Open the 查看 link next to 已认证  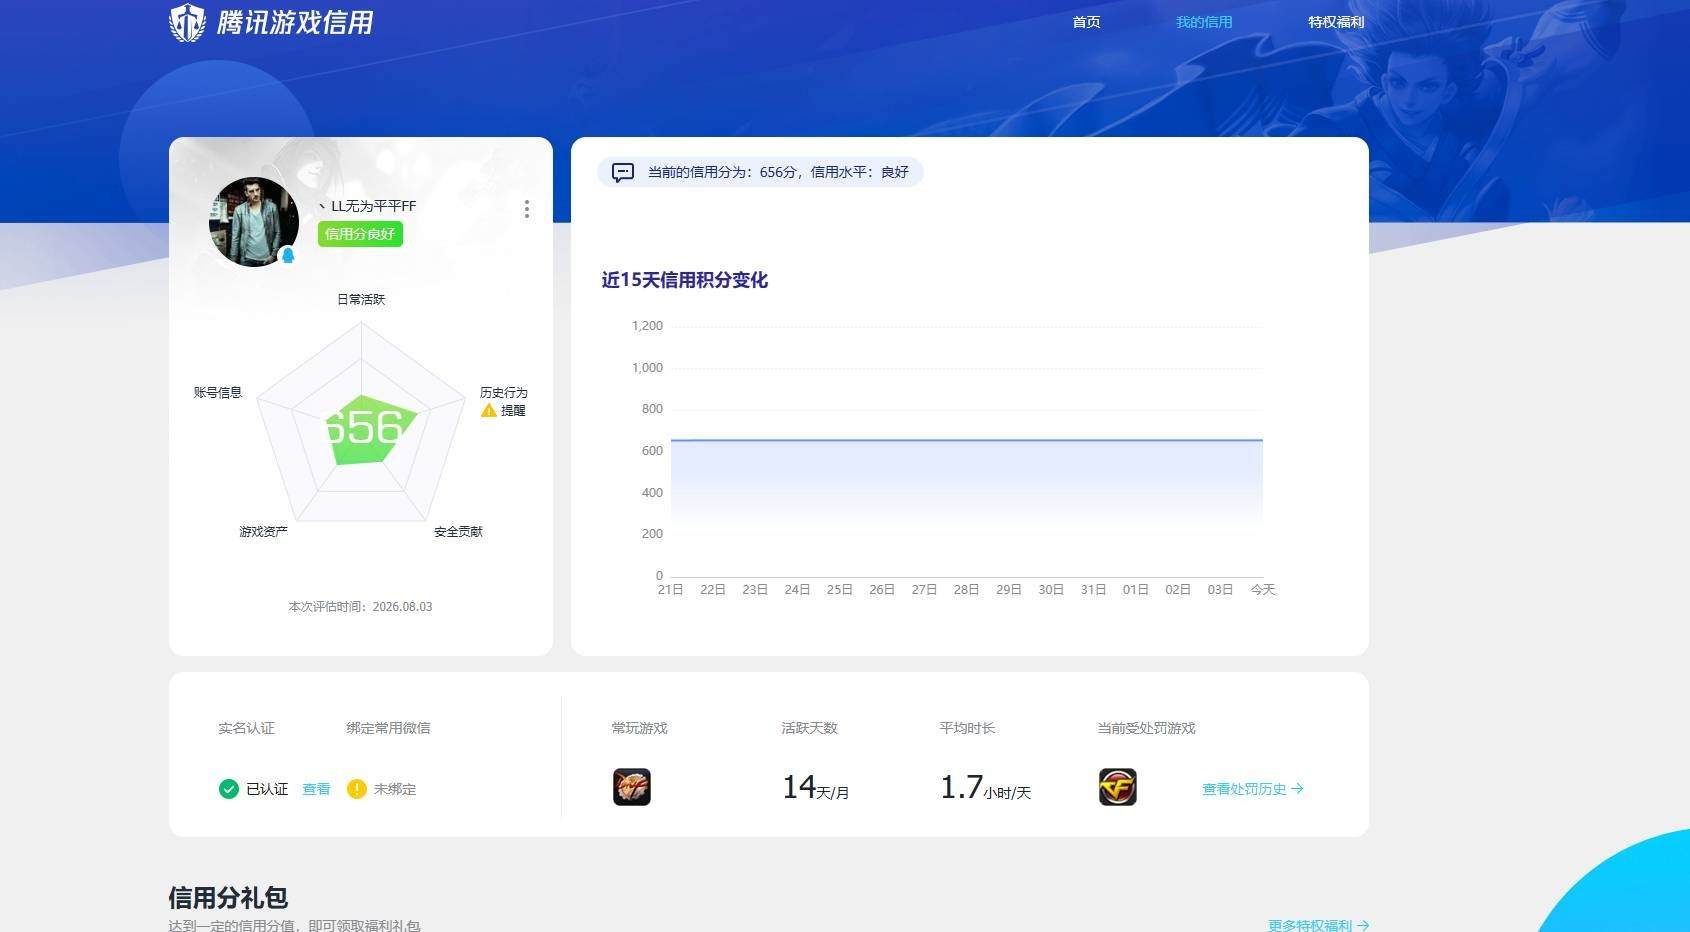pyautogui.click(x=316, y=789)
